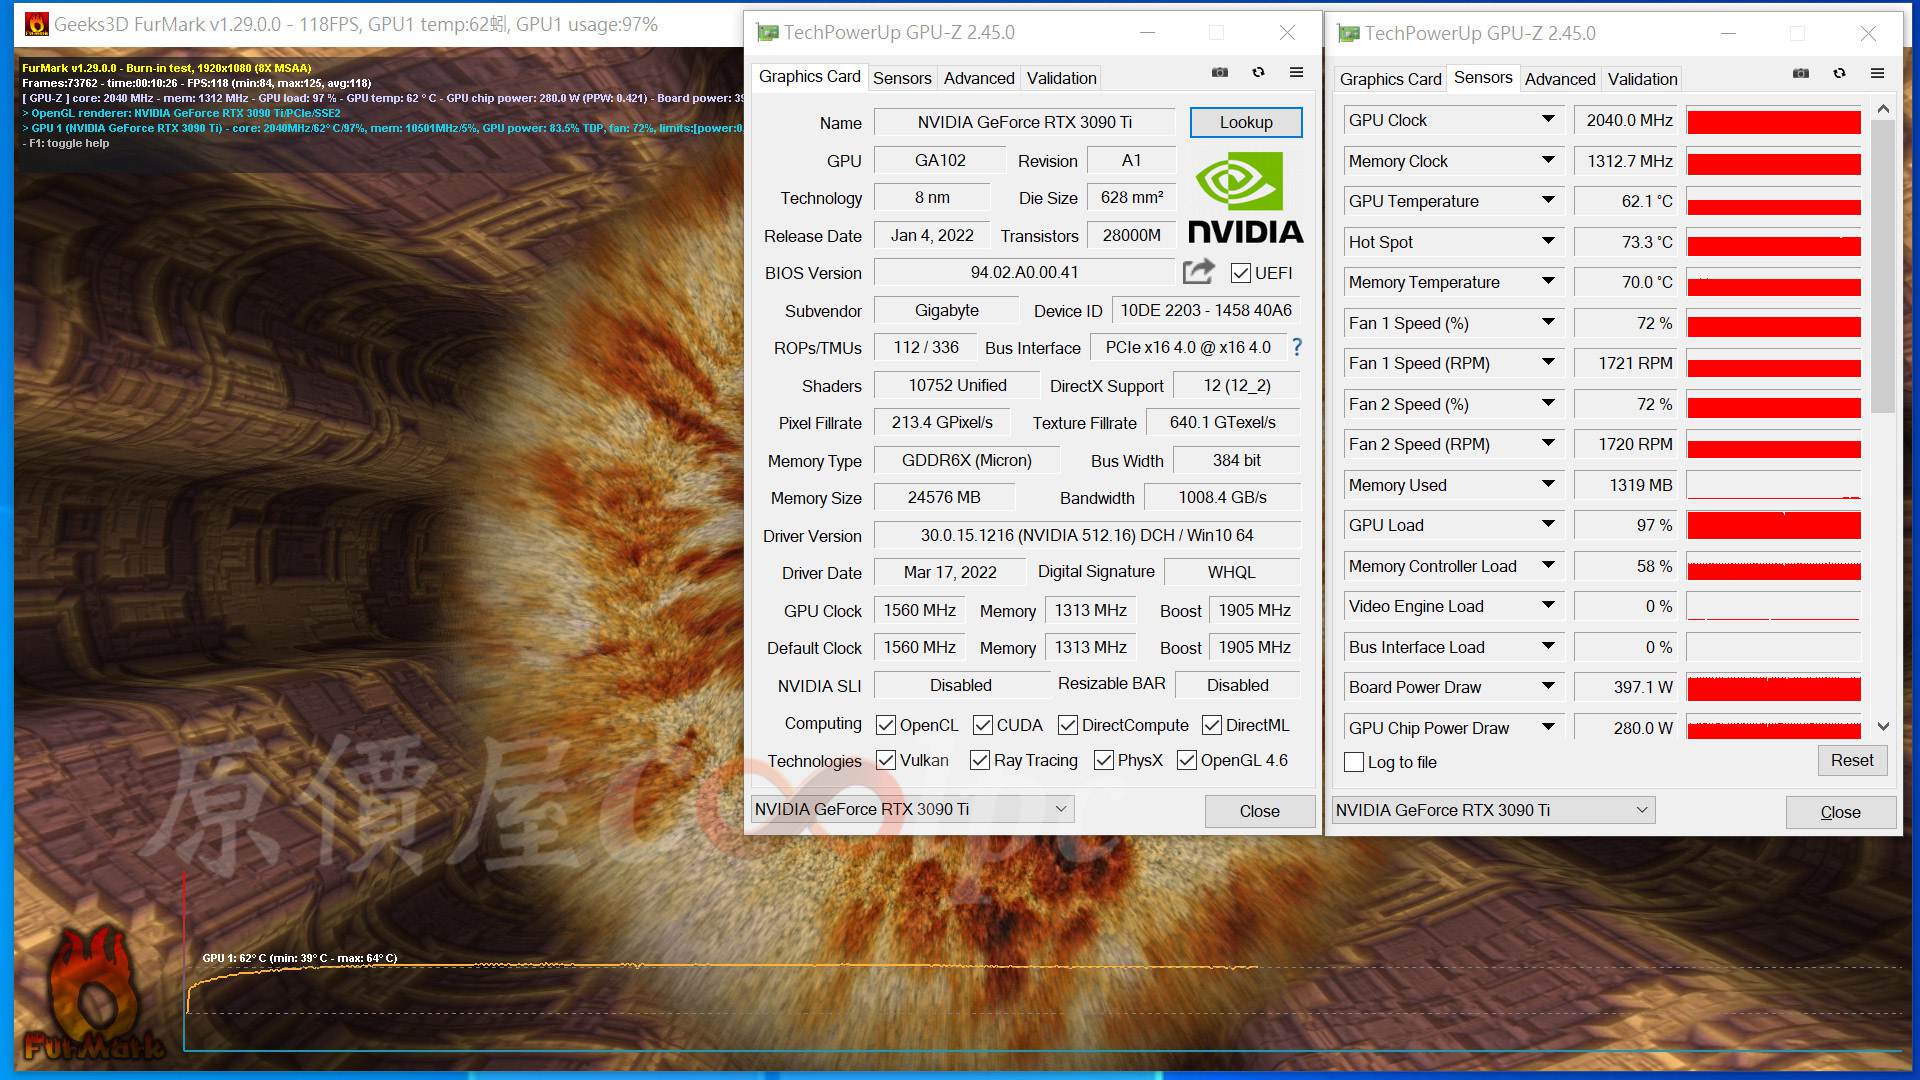Click the sensors list vertical scrollbar
The image size is (1920, 1080).
1883,265
